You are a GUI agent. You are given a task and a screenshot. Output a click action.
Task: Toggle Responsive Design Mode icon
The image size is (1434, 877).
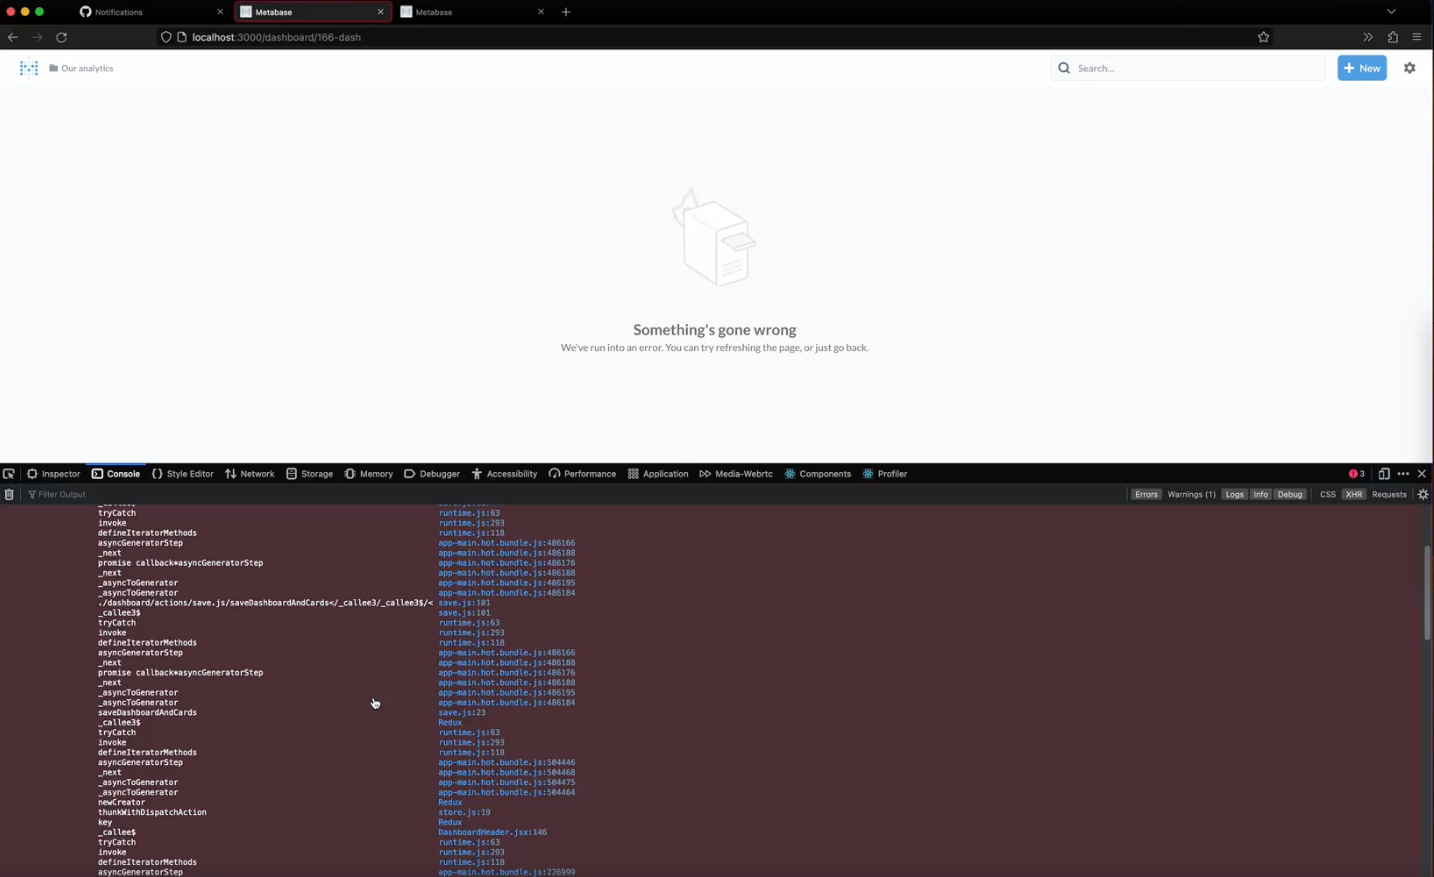click(1383, 473)
